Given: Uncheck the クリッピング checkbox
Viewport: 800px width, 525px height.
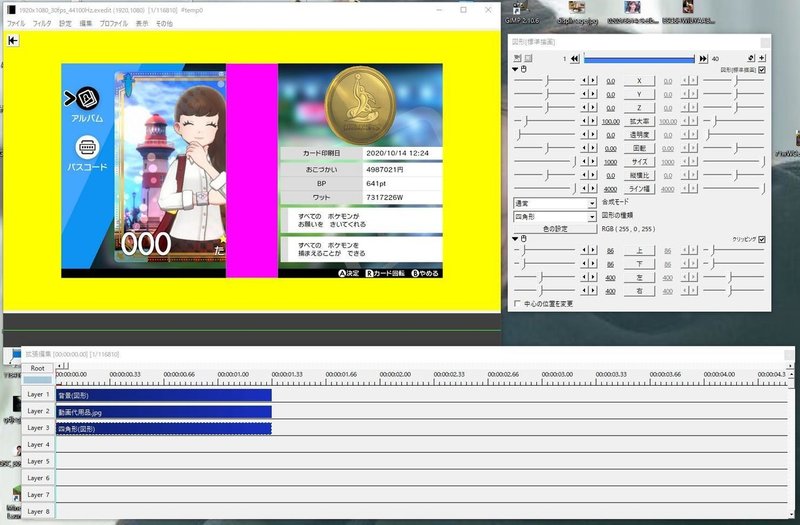Looking at the screenshot, I should point(762,239).
